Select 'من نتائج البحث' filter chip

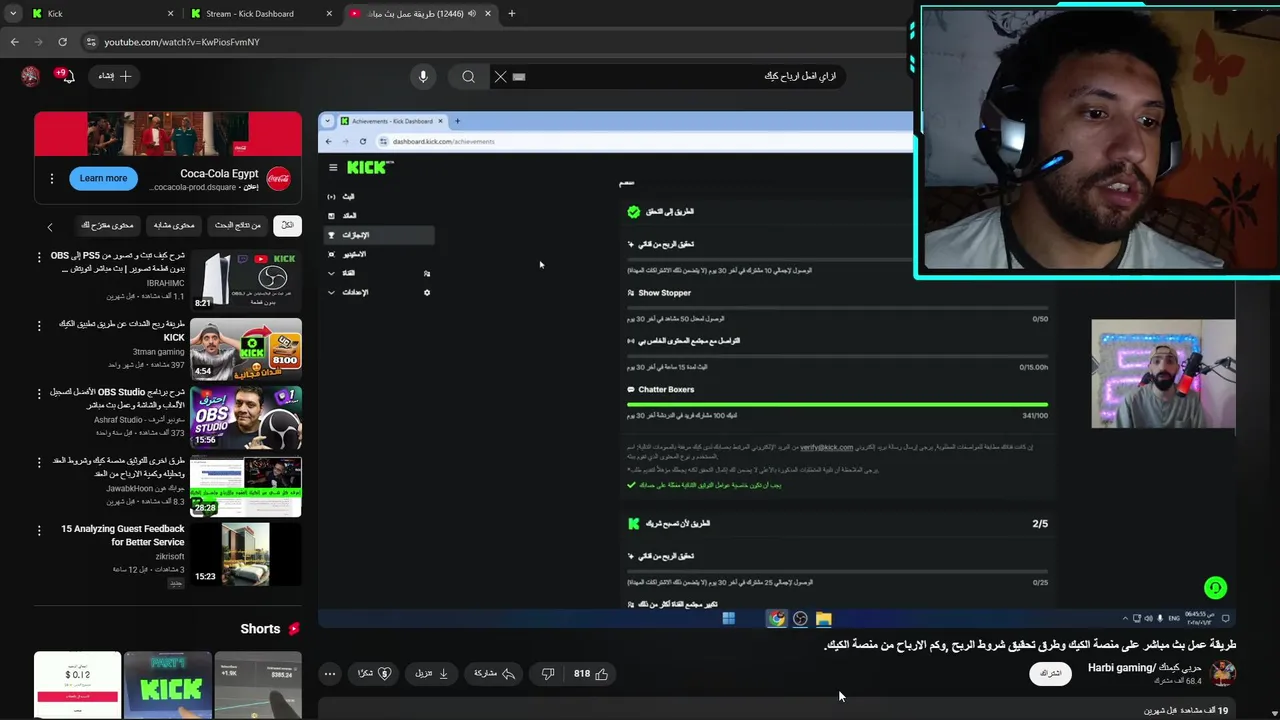[238, 225]
